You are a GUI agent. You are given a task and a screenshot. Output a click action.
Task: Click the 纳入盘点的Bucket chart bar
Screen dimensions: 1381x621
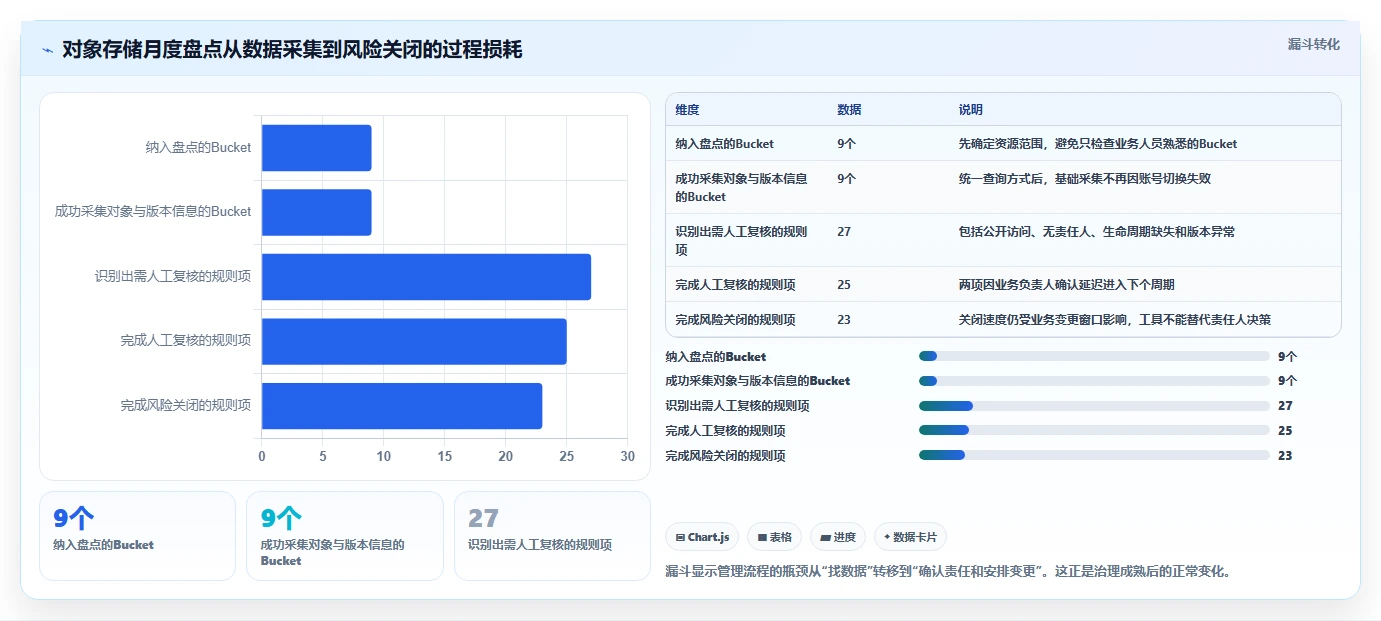tap(316, 148)
